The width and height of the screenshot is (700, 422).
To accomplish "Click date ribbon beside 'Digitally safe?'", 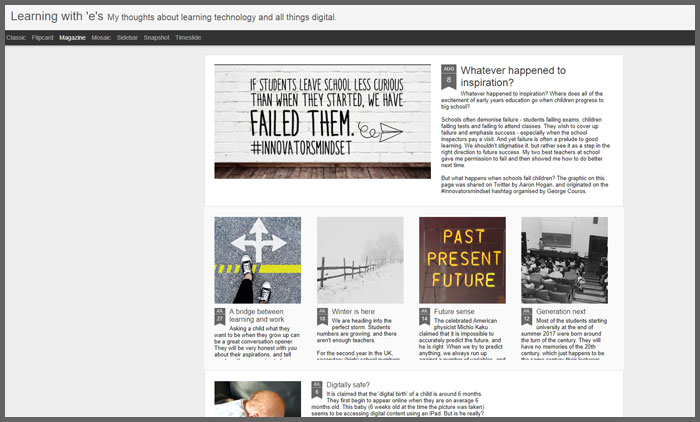I will point(317,390).
